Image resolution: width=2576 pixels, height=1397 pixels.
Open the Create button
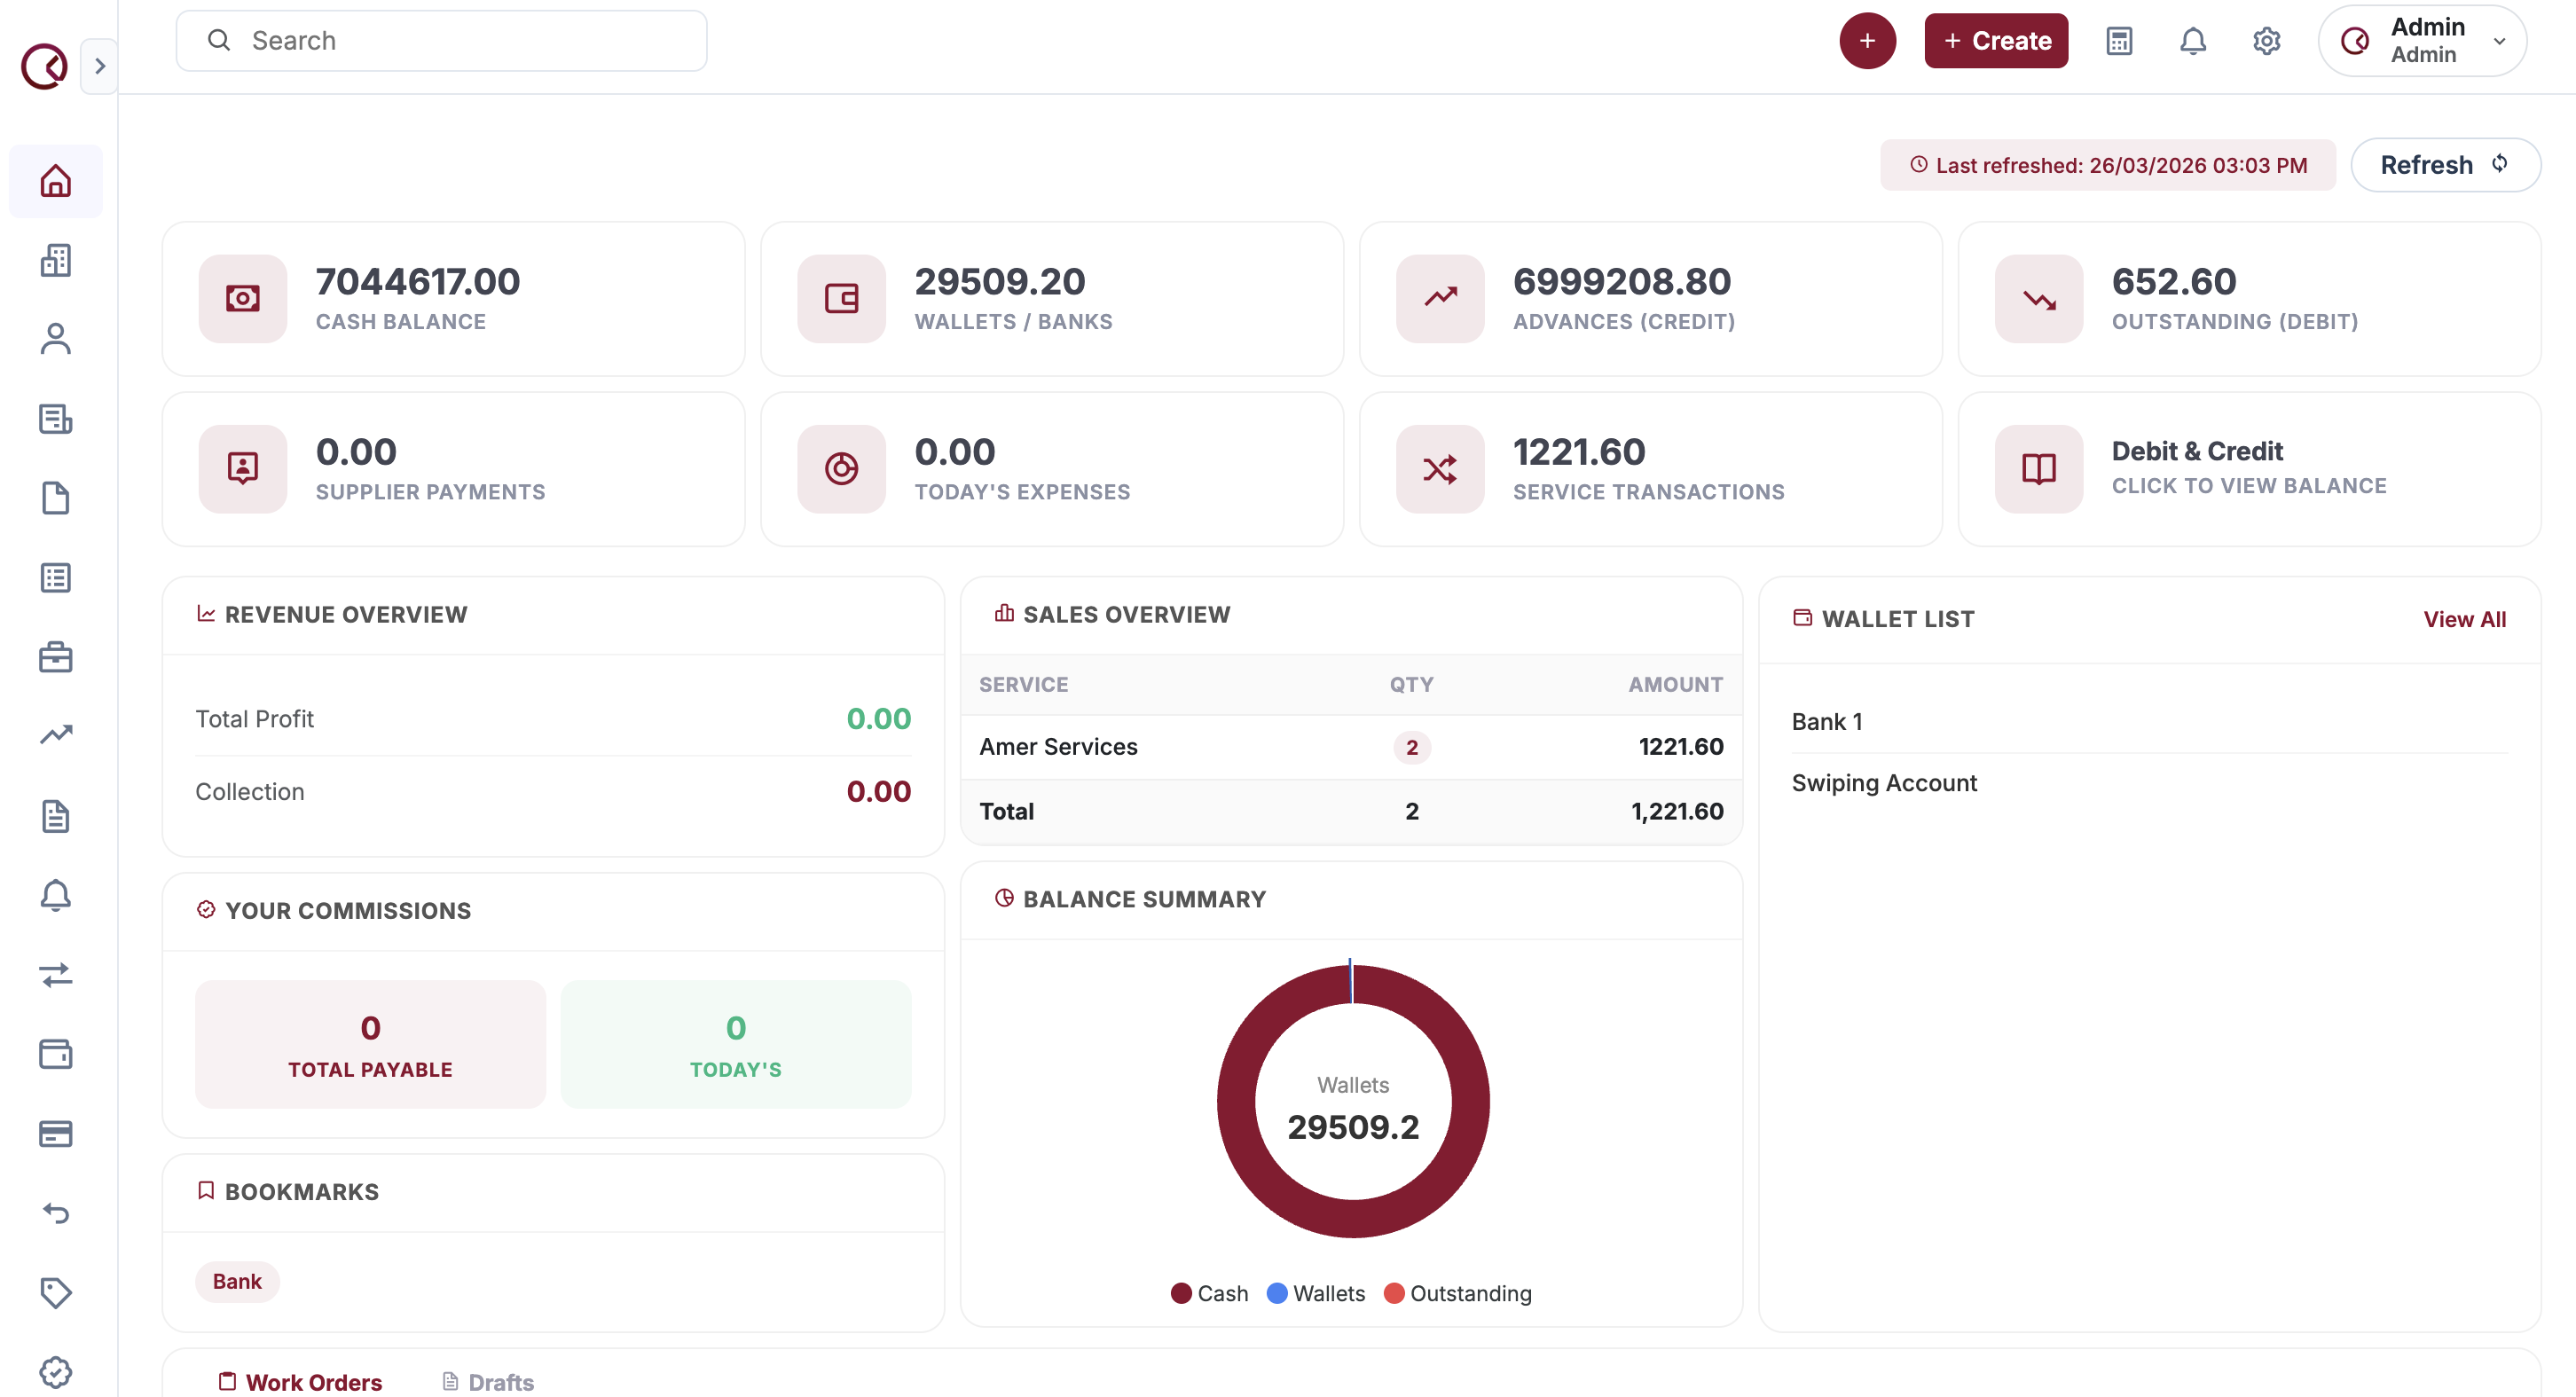pos(1996,40)
